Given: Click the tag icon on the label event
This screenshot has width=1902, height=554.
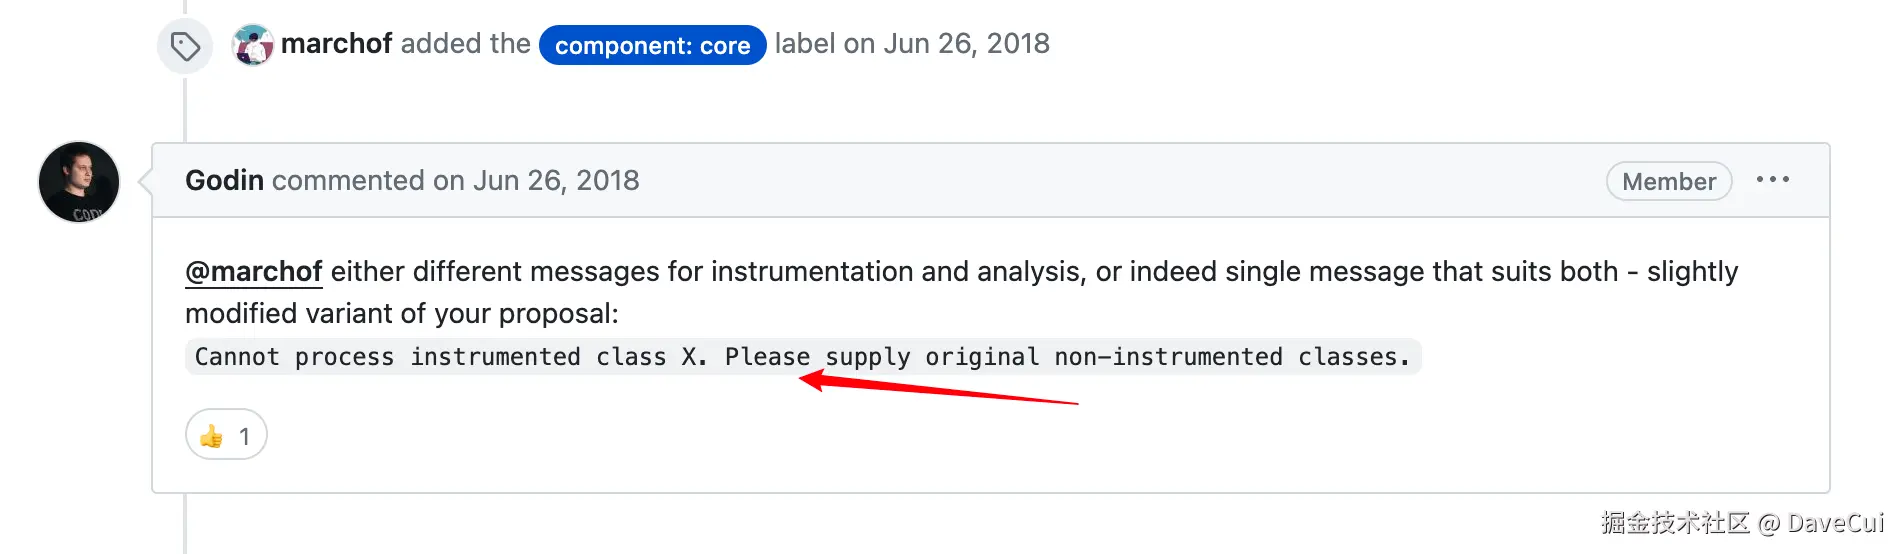Looking at the screenshot, I should click(185, 46).
